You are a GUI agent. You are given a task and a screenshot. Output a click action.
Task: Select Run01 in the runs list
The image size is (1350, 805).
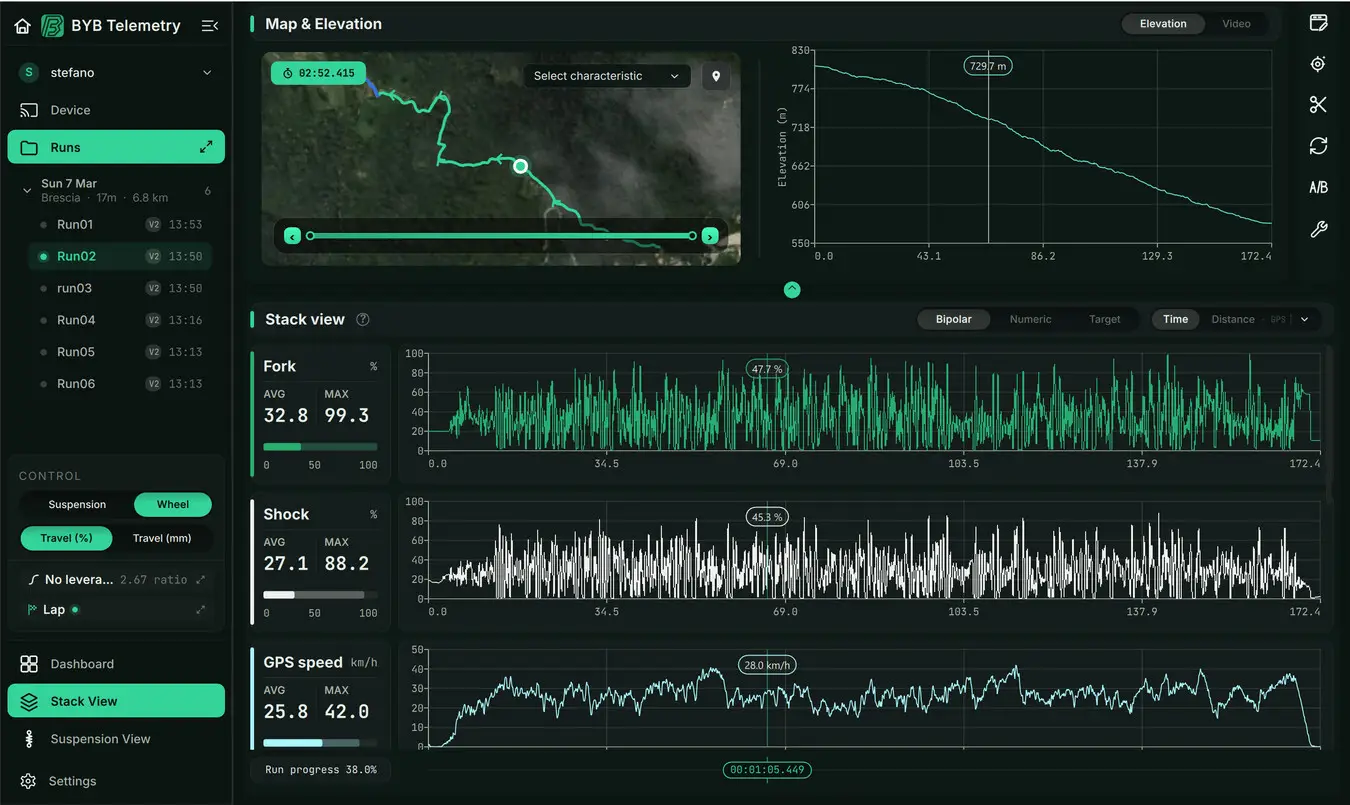[120, 225]
